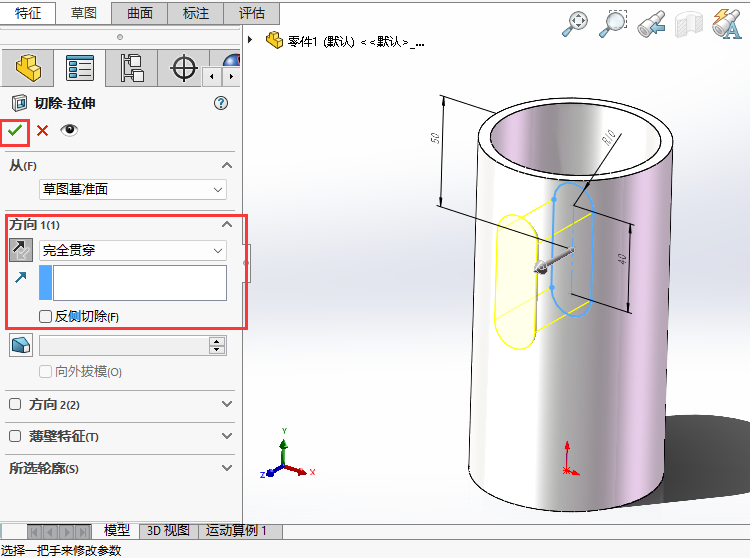The width and height of the screenshot is (750, 558).
Task: Enable the 薄壁特征 checkbox
Action: pyautogui.click(x=15, y=437)
